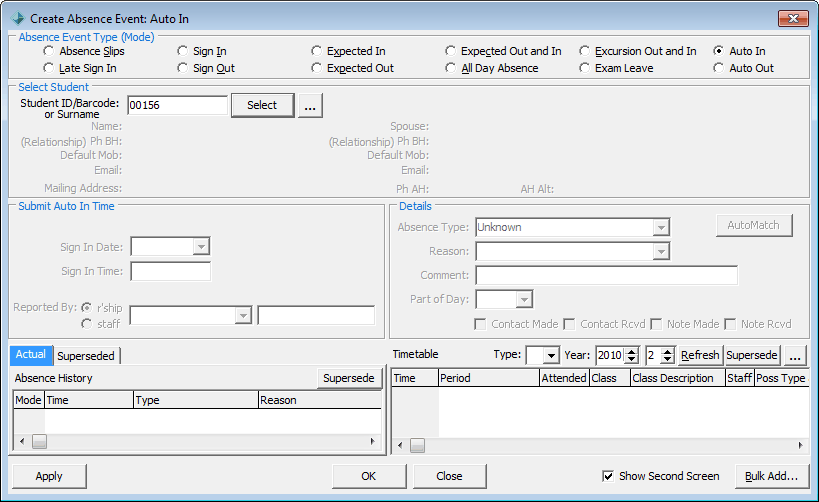Screen dimensions: 819x502
Task: Open the Sign In Date dropdown
Action: pyautogui.click(x=201, y=247)
